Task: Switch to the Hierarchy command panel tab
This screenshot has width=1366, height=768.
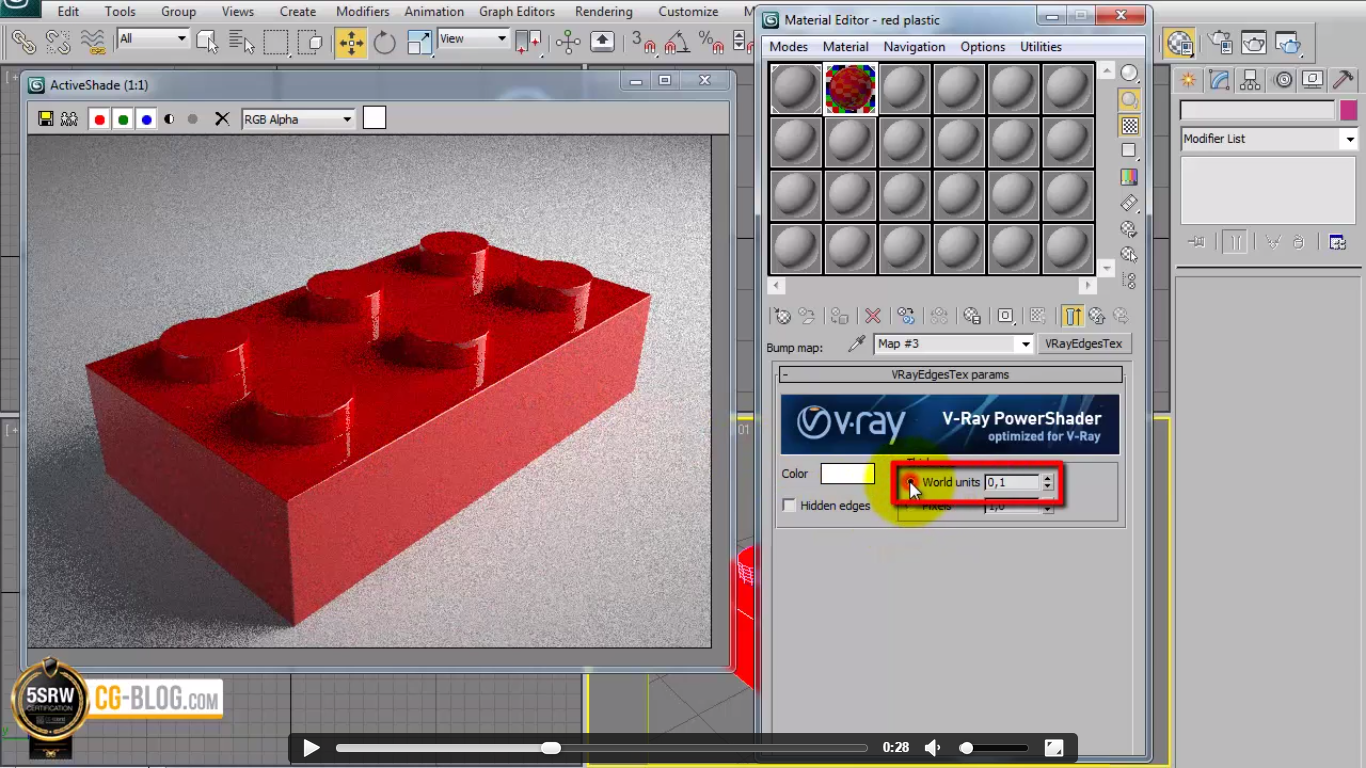Action: (1251, 80)
